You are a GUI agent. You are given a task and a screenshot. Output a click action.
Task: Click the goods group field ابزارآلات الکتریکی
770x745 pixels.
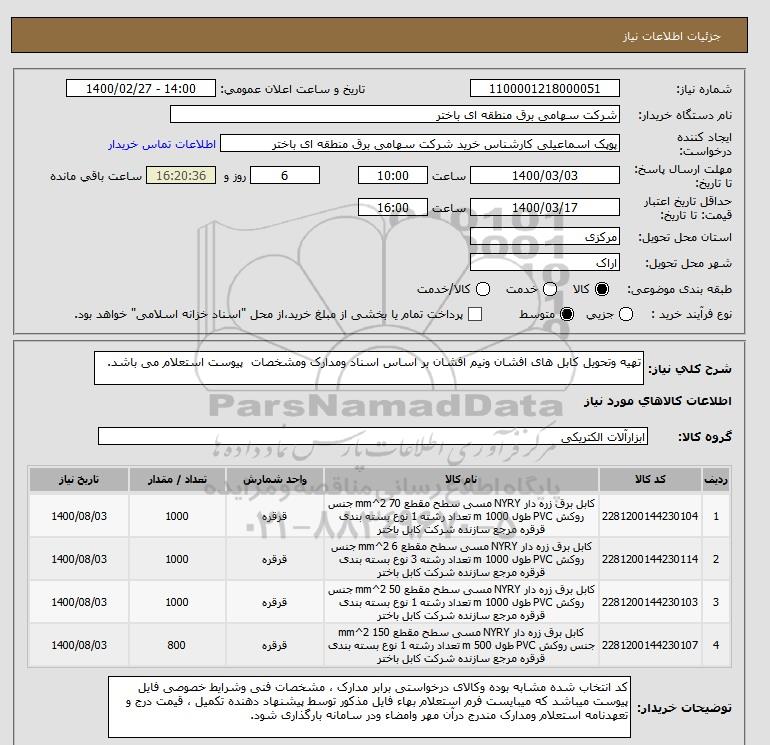373,436
